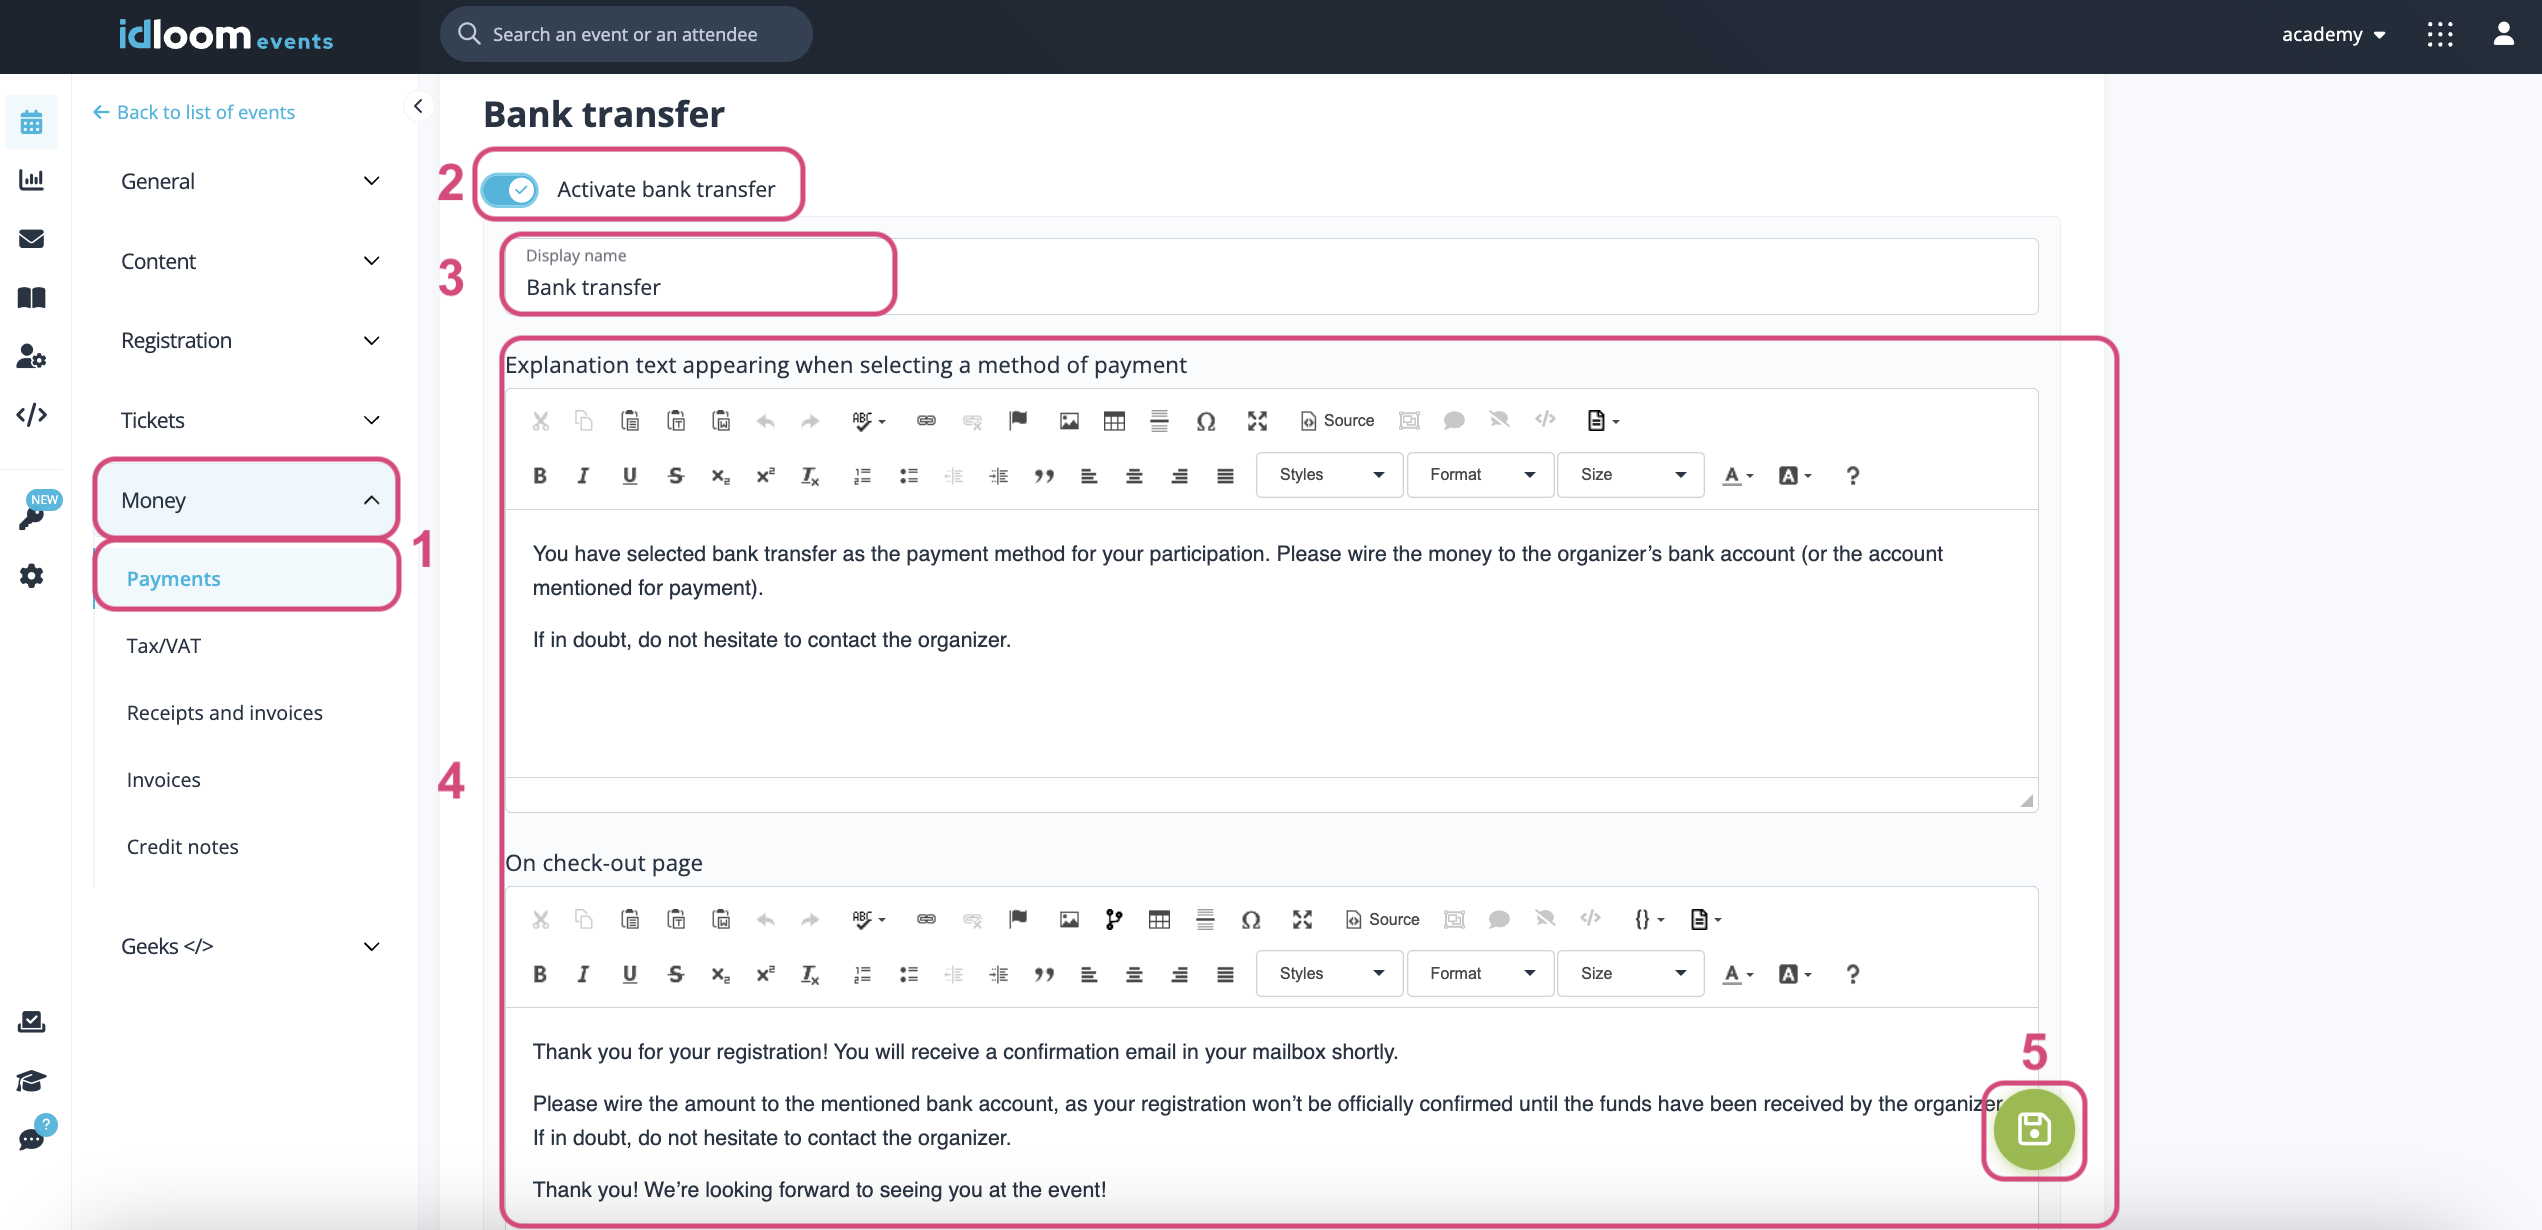The image size is (2542, 1230).
Task: Click the Italic formatting icon
Action: [582, 475]
